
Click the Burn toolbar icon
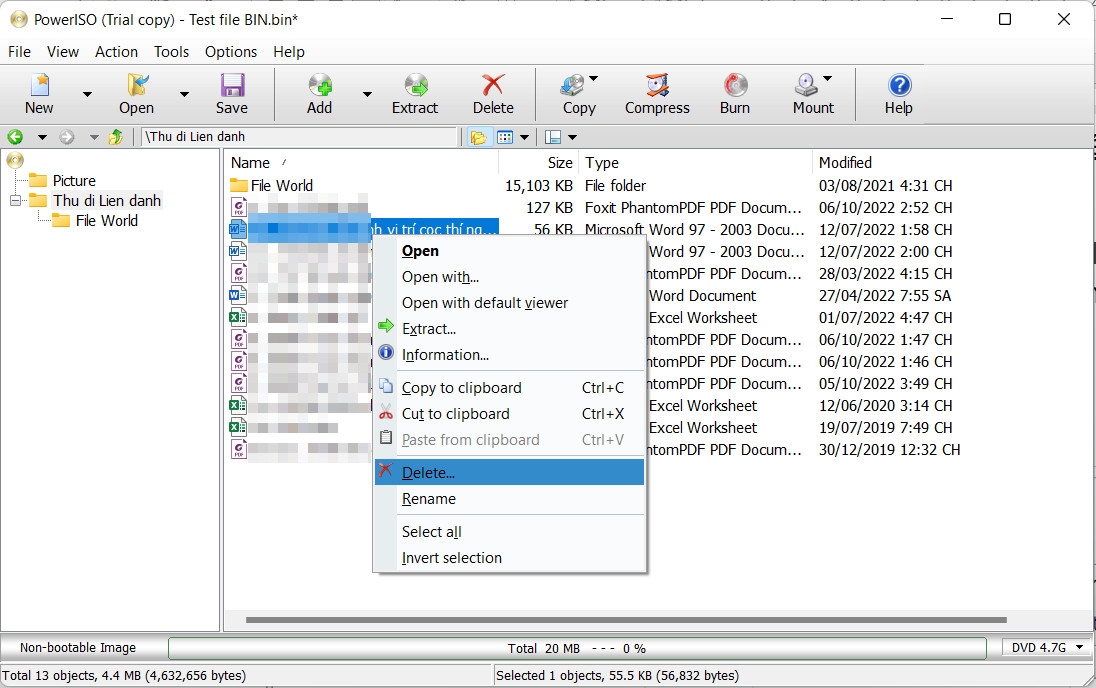(x=735, y=85)
